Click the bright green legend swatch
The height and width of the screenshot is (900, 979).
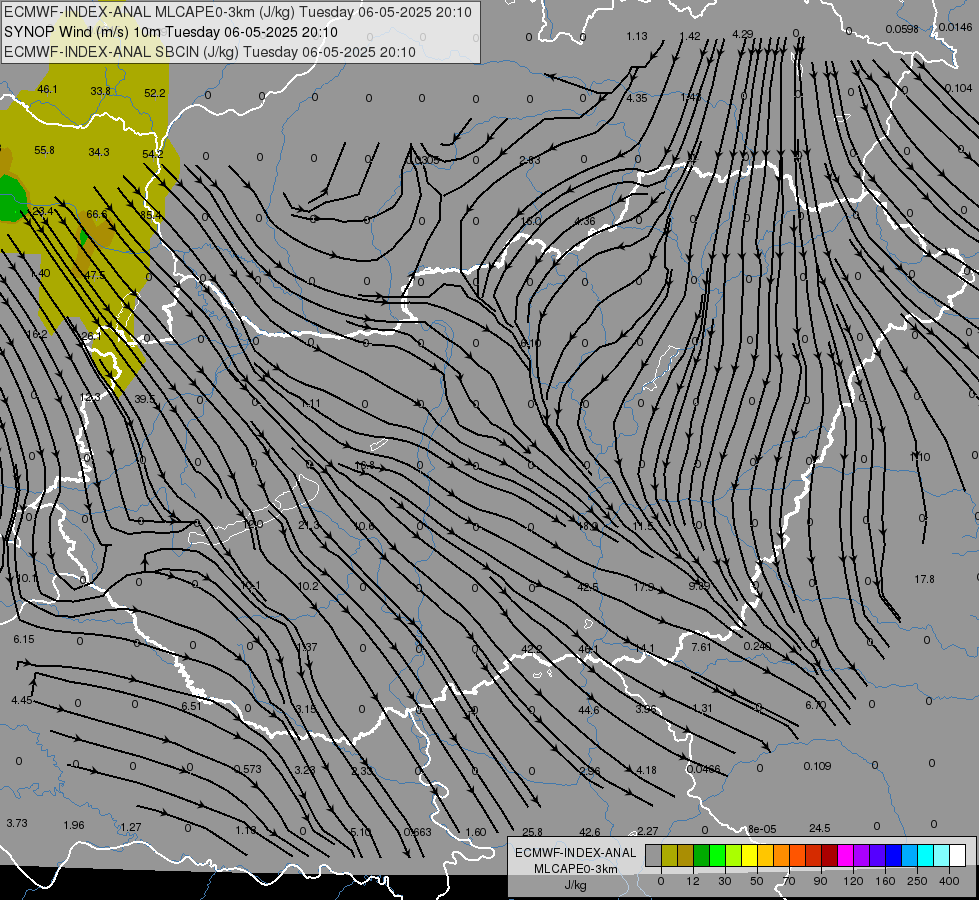pyautogui.click(x=717, y=855)
